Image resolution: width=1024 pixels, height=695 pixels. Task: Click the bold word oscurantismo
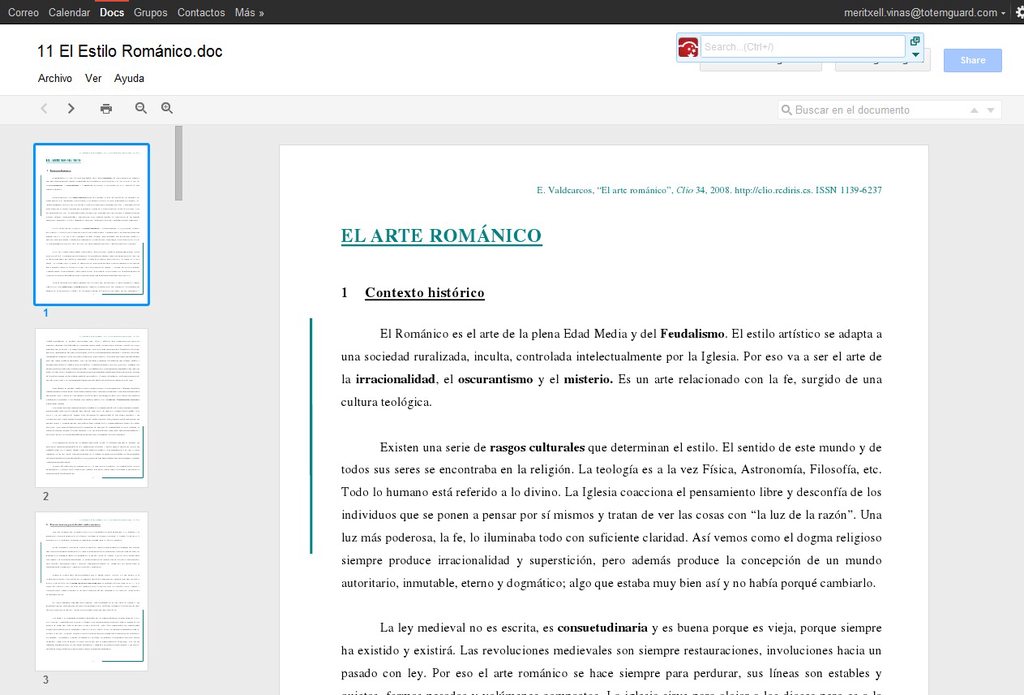495,380
